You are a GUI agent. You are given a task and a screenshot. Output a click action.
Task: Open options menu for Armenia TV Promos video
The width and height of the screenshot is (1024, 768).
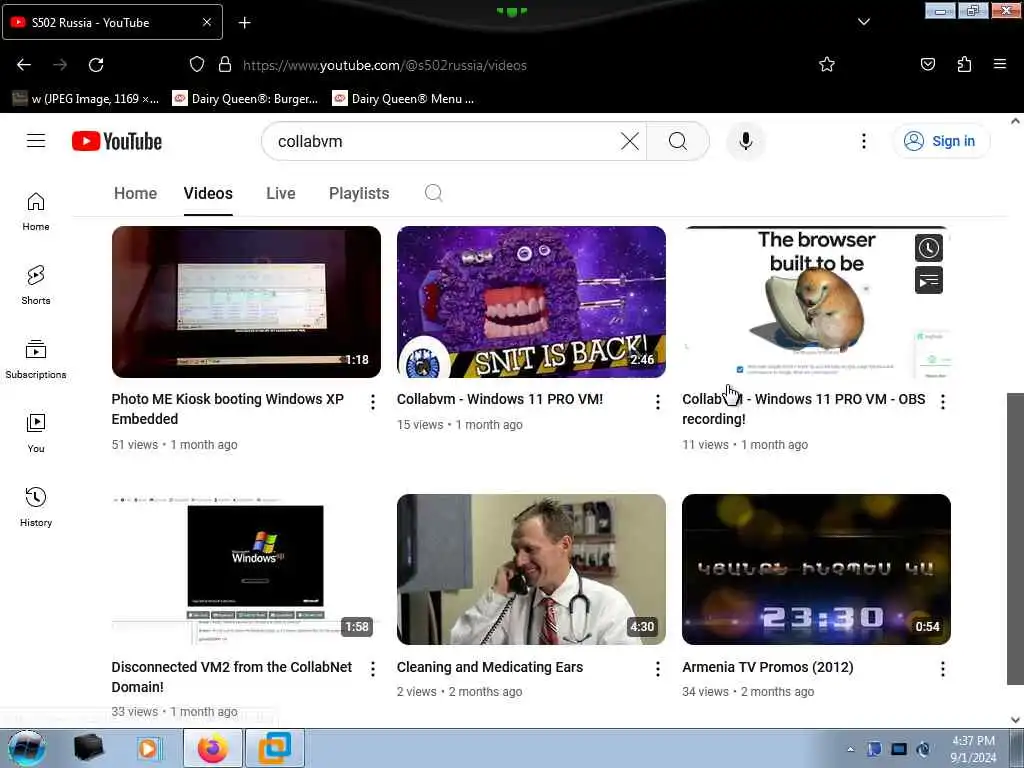coord(942,669)
